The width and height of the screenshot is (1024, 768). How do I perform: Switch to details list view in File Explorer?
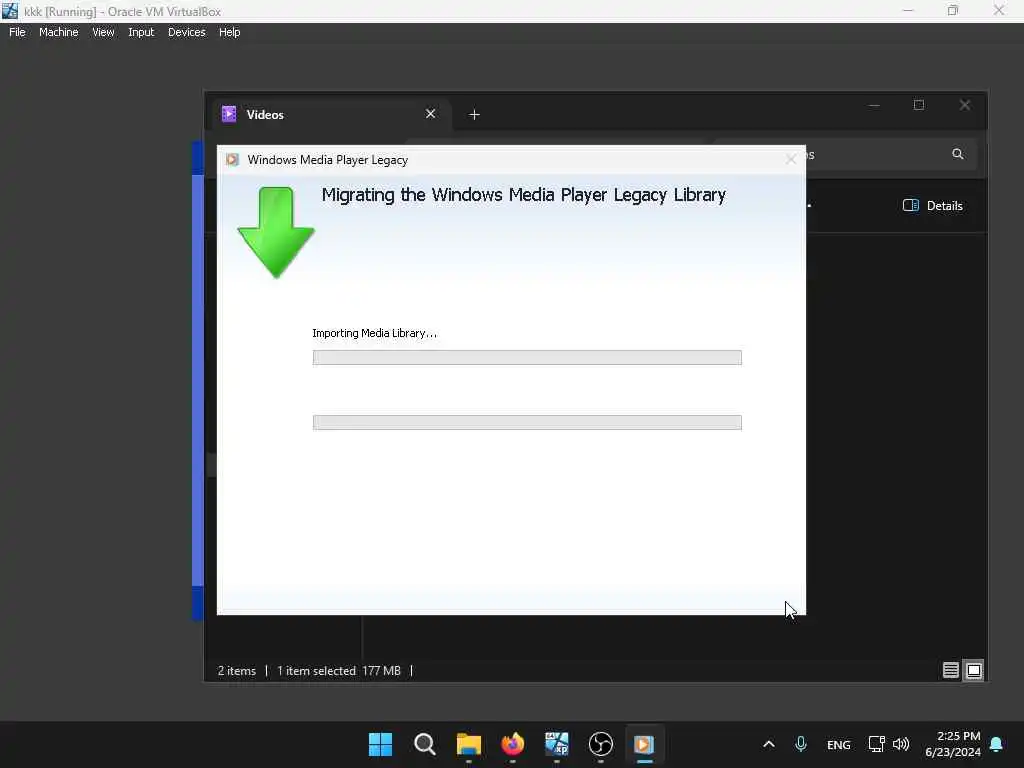950,670
